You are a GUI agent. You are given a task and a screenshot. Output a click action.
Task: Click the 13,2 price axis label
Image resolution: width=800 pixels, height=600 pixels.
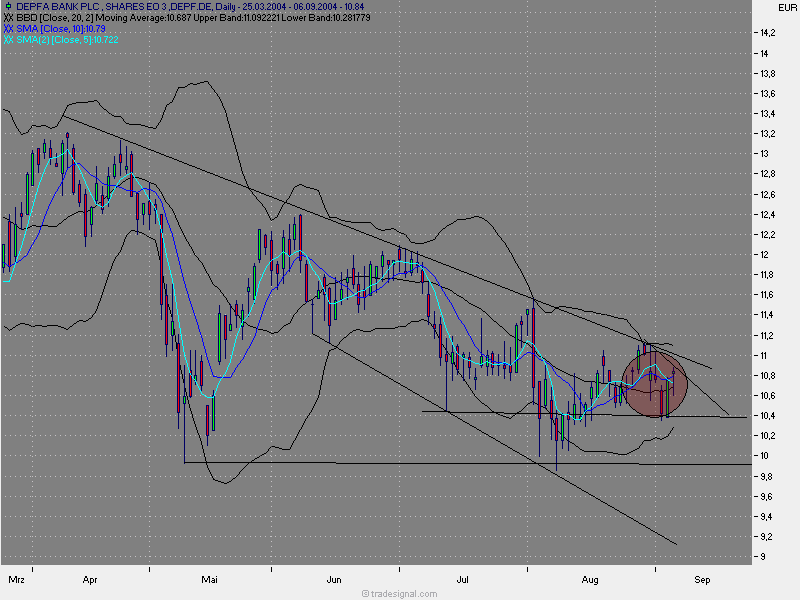click(x=767, y=134)
